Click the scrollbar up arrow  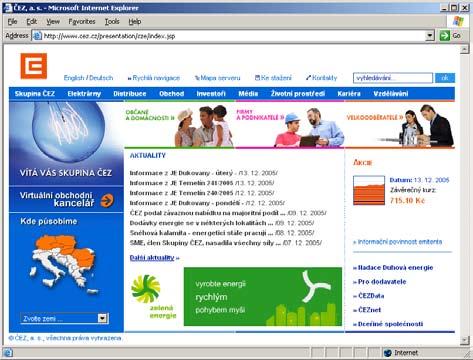tap(464, 50)
